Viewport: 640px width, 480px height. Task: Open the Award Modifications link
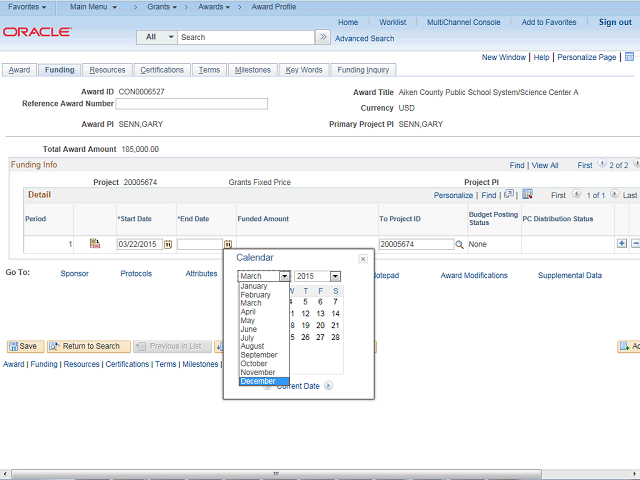[474, 274]
